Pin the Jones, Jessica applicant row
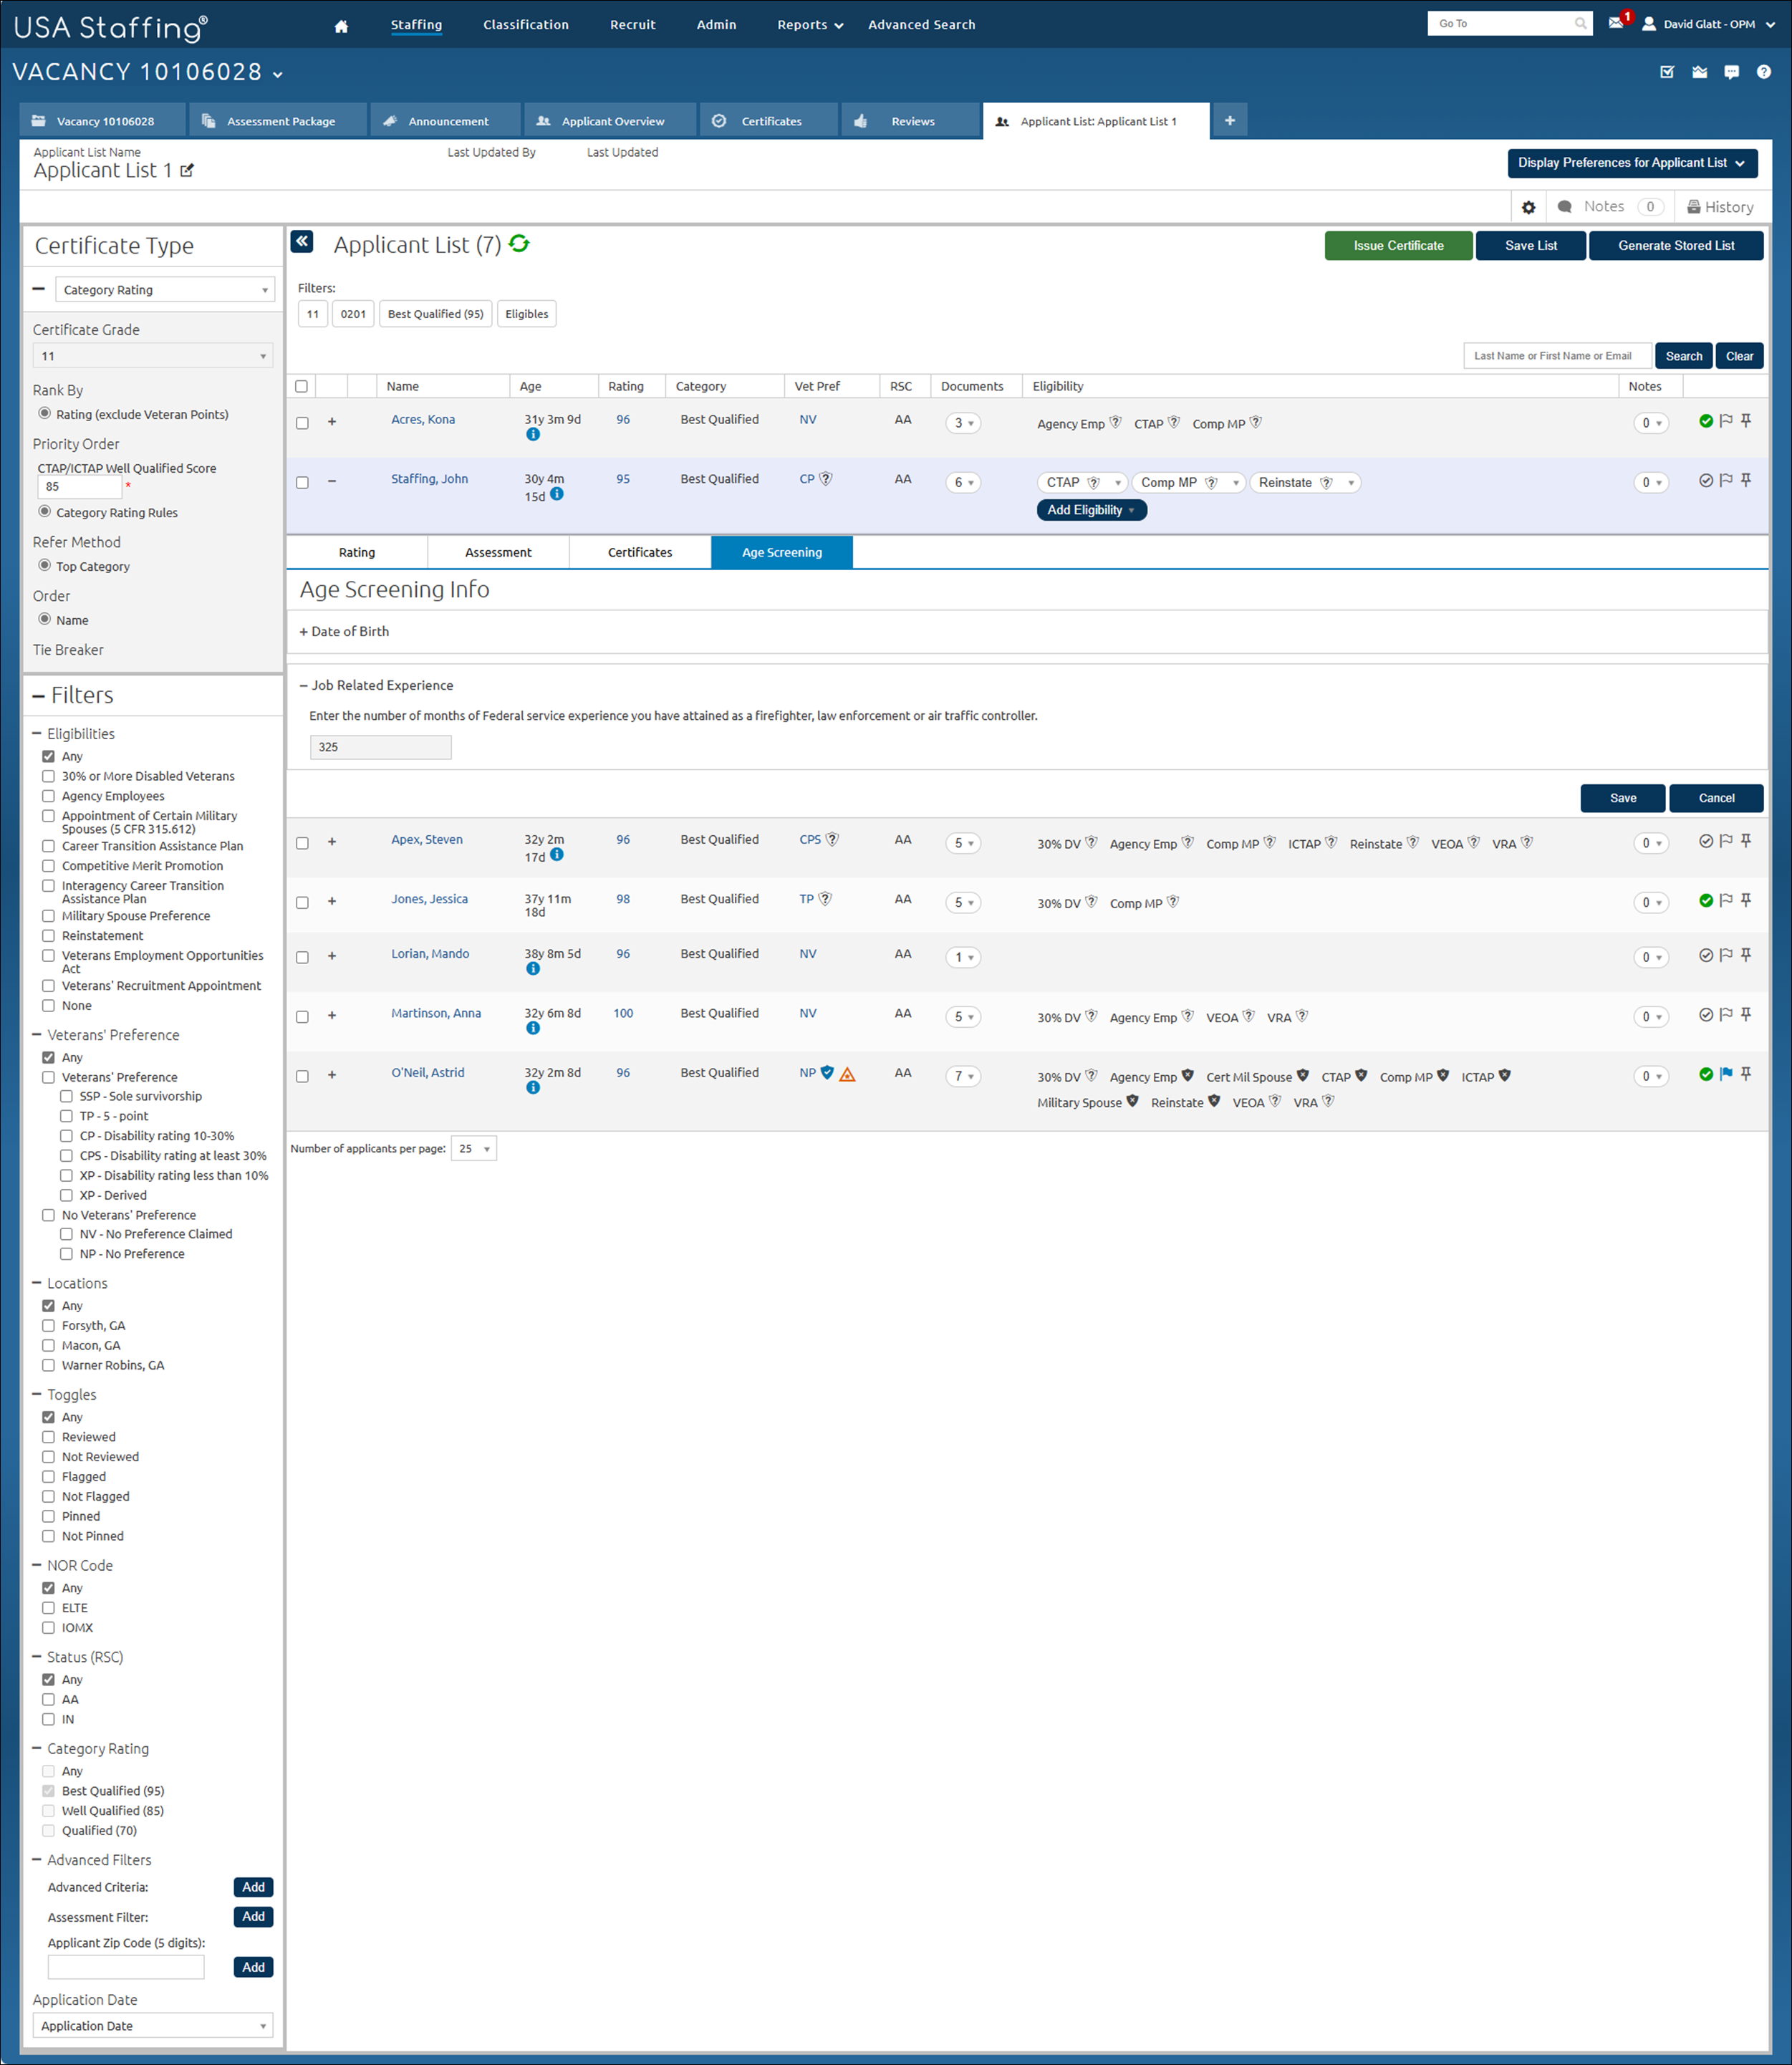Screen dimensions: 1792x2065 (1746, 900)
